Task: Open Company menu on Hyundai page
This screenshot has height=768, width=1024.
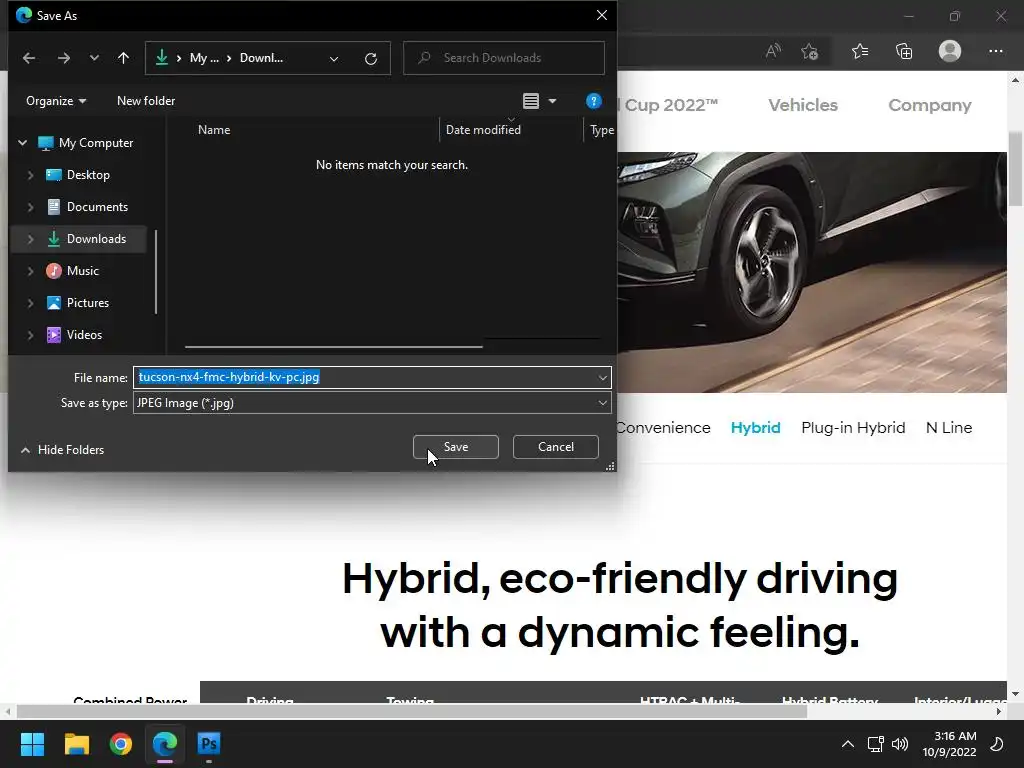Action: [930, 105]
